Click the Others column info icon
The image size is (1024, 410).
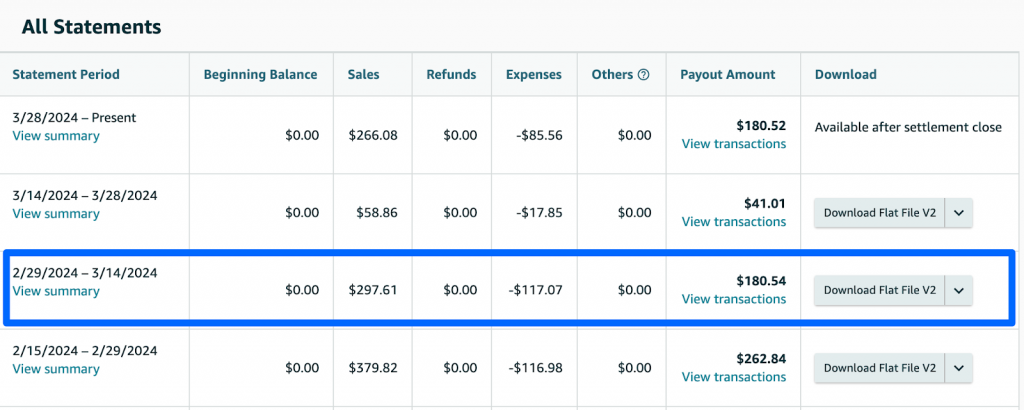[644, 75]
